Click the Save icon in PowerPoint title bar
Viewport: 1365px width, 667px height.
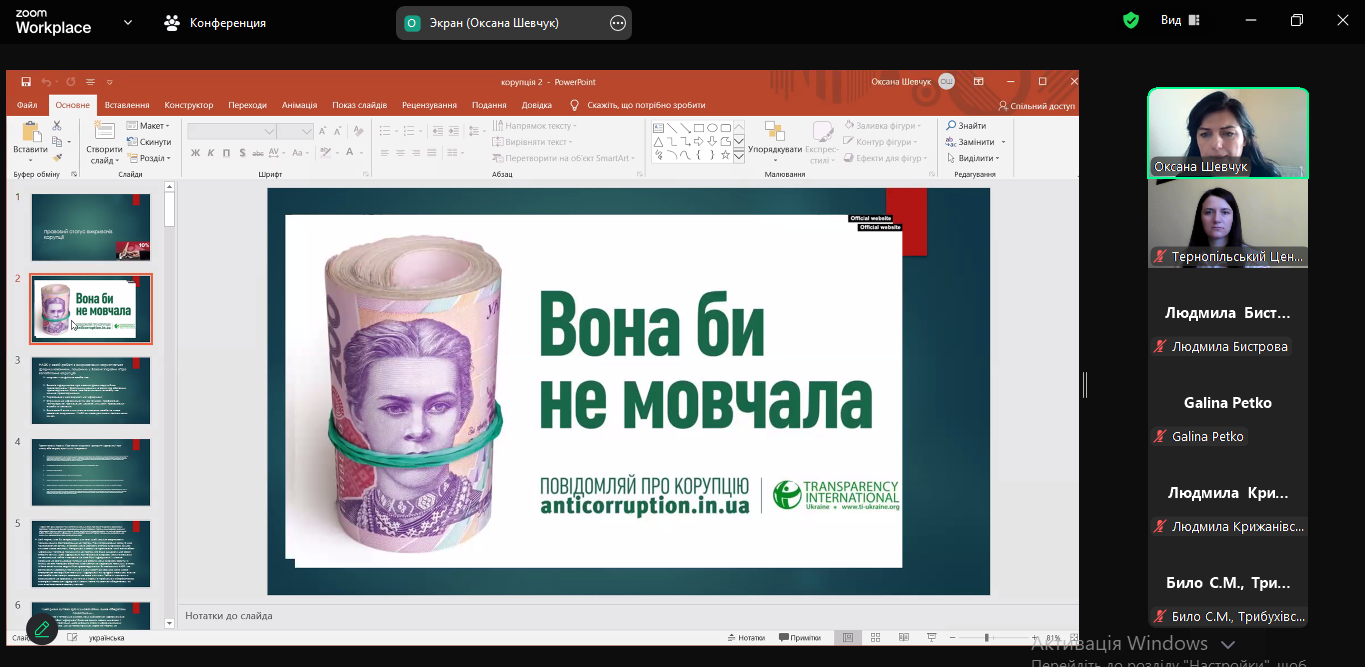click(x=26, y=82)
